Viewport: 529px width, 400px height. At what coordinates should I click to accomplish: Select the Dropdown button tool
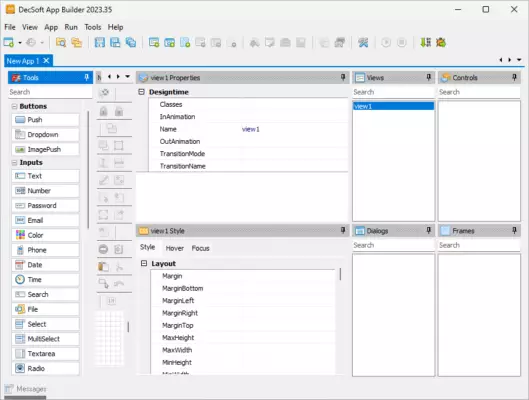click(46, 135)
